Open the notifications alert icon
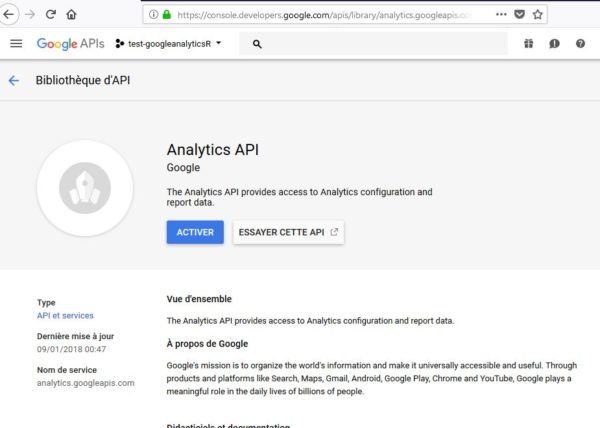This screenshot has height=428, width=600. (x=554, y=44)
